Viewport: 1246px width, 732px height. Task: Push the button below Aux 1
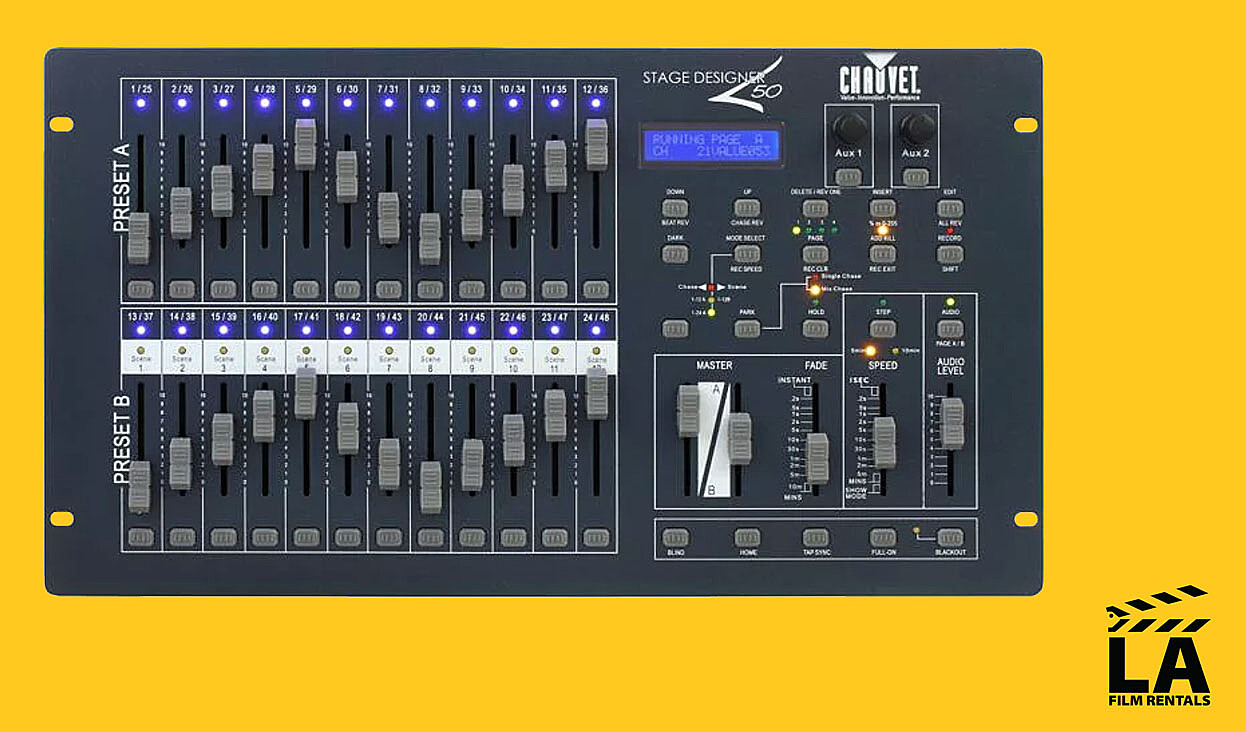pos(848,177)
